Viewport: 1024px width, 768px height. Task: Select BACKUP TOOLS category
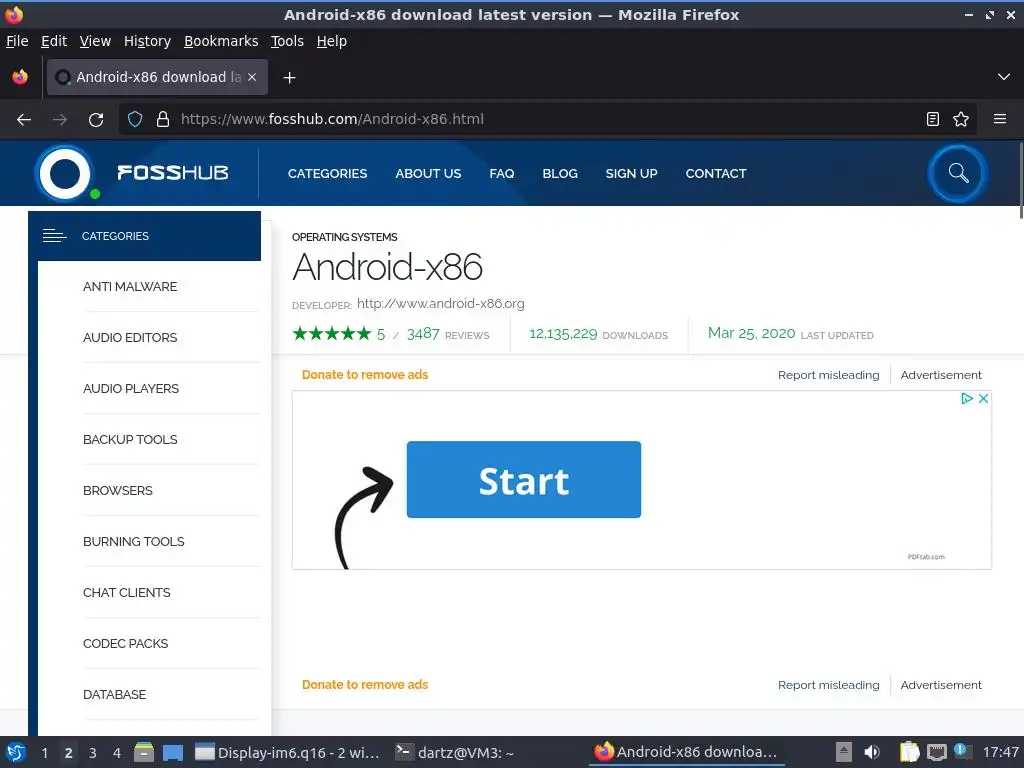130,440
